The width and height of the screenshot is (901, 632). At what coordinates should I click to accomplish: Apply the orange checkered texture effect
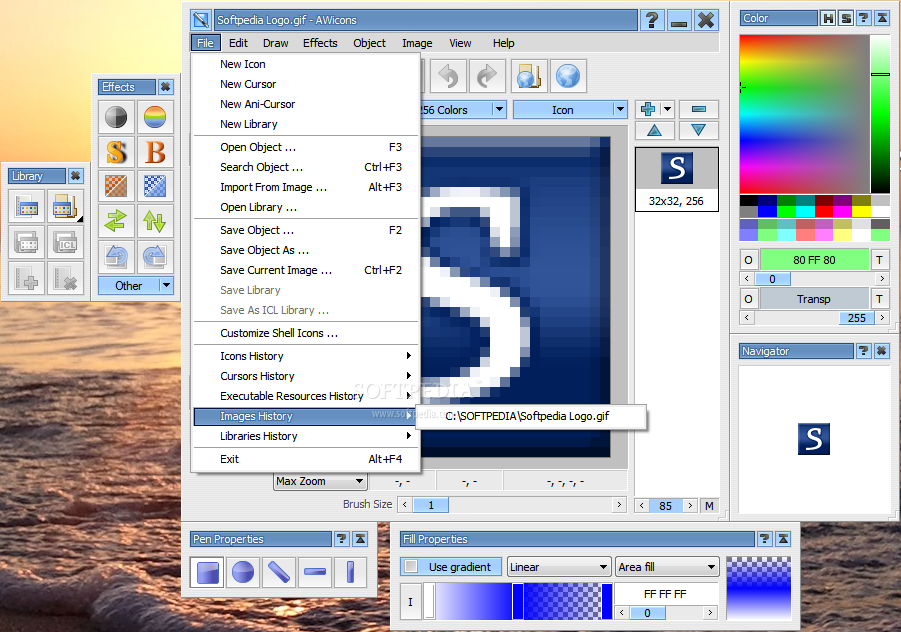click(116, 187)
